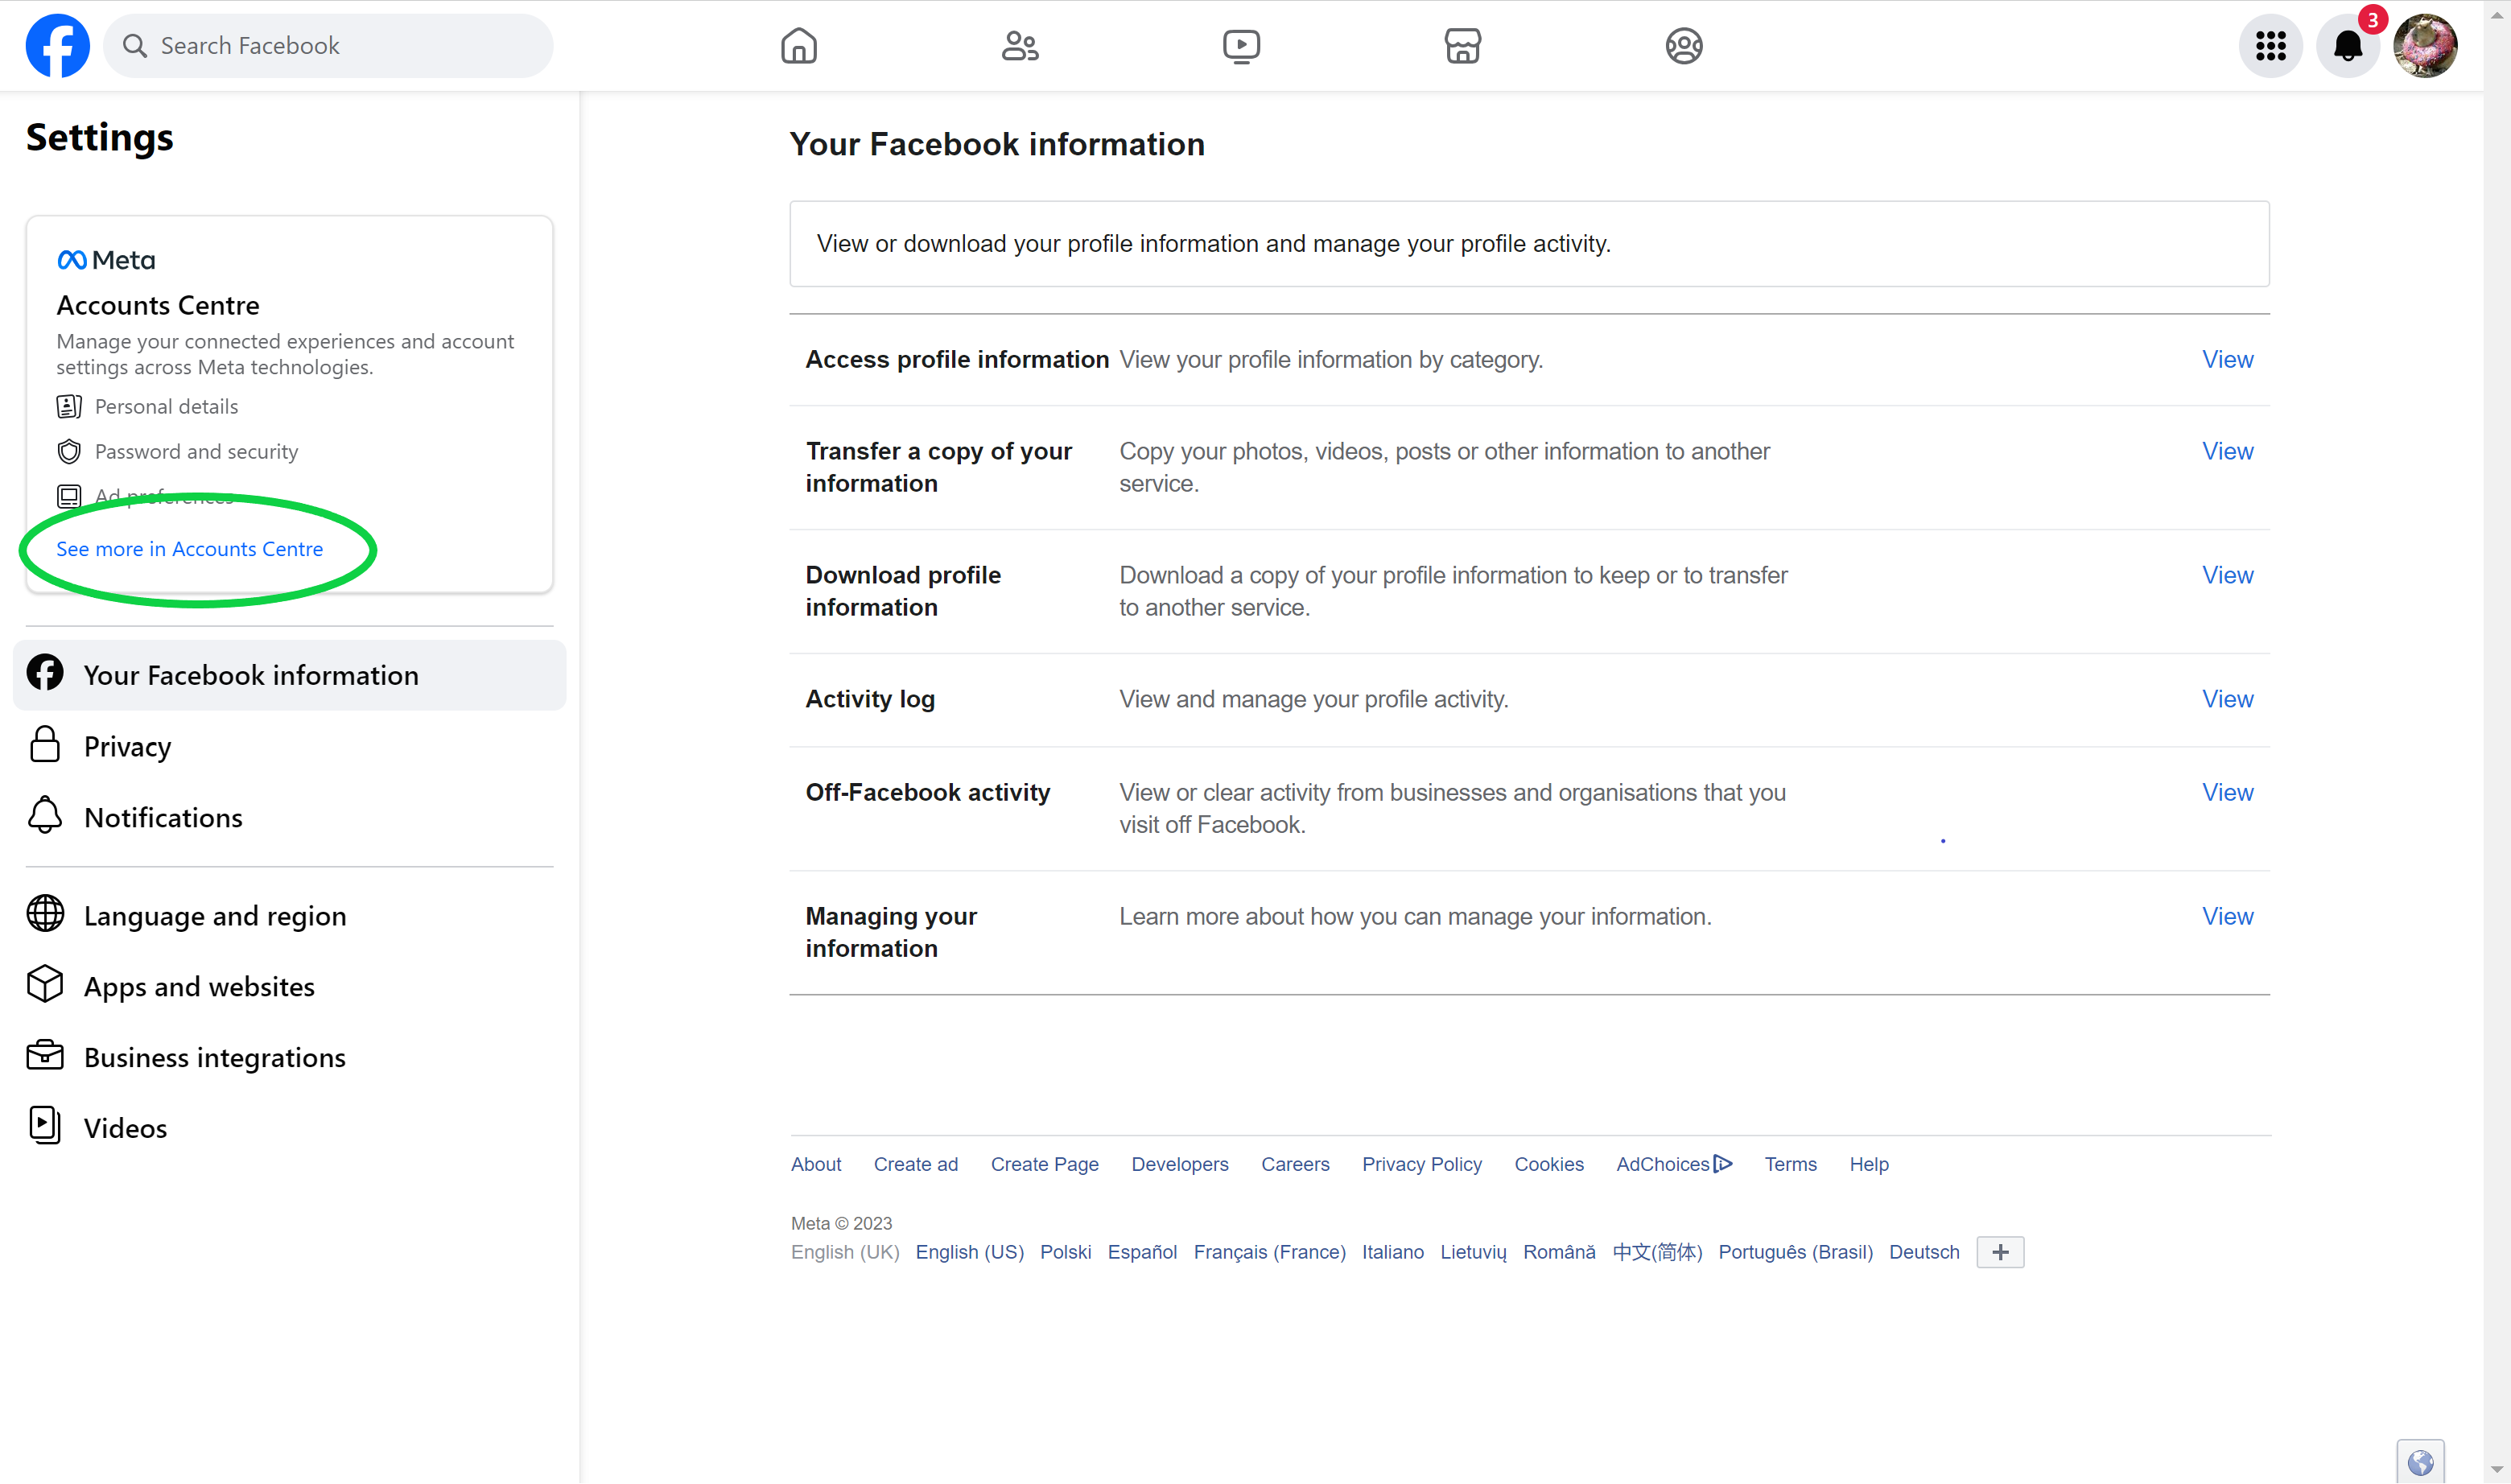Expand Notifications settings
Image resolution: width=2511 pixels, height=1484 pixels.
163,816
